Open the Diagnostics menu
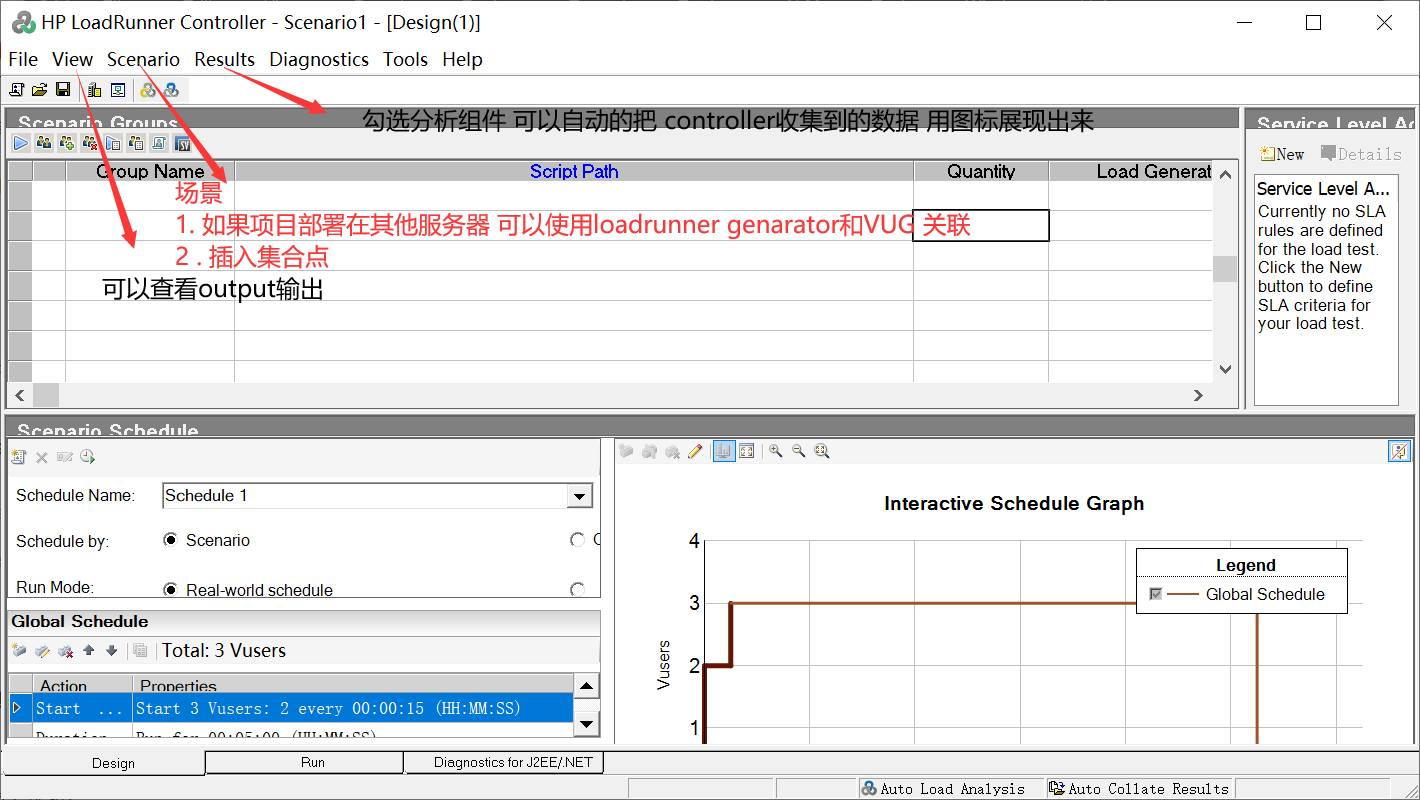The width and height of the screenshot is (1420, 800). (x=319, y=60)
